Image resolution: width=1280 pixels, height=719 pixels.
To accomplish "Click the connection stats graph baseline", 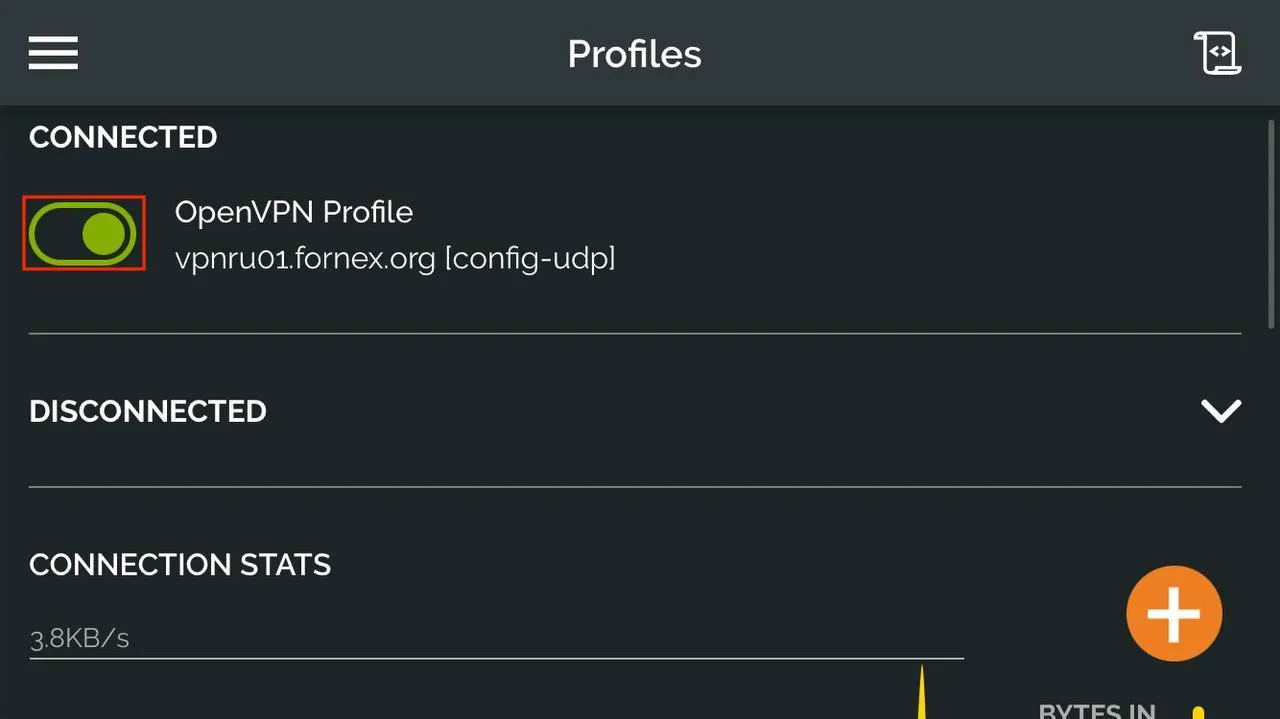I will [x=496, y=658].
